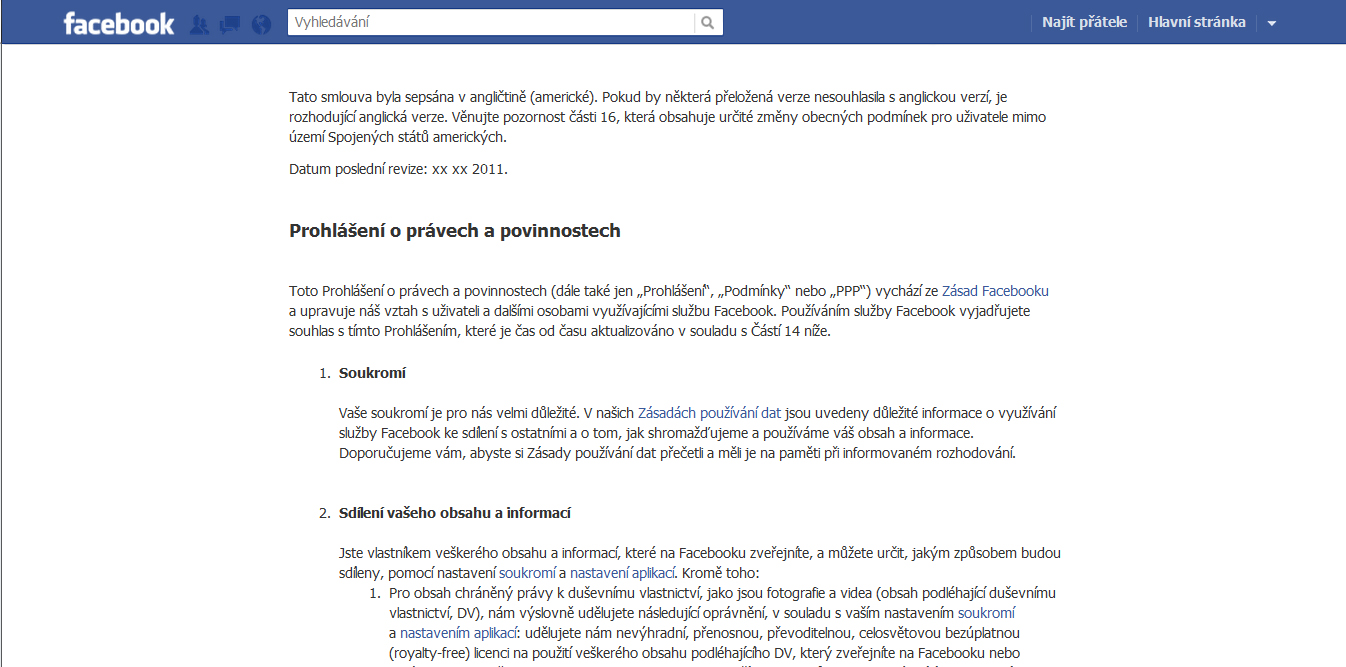Open 'nastavení aplikací' link ending with 'Kromě toho'
This screenshot has height=667, width=1346.
pyautogui.click(x=623, y=573)
